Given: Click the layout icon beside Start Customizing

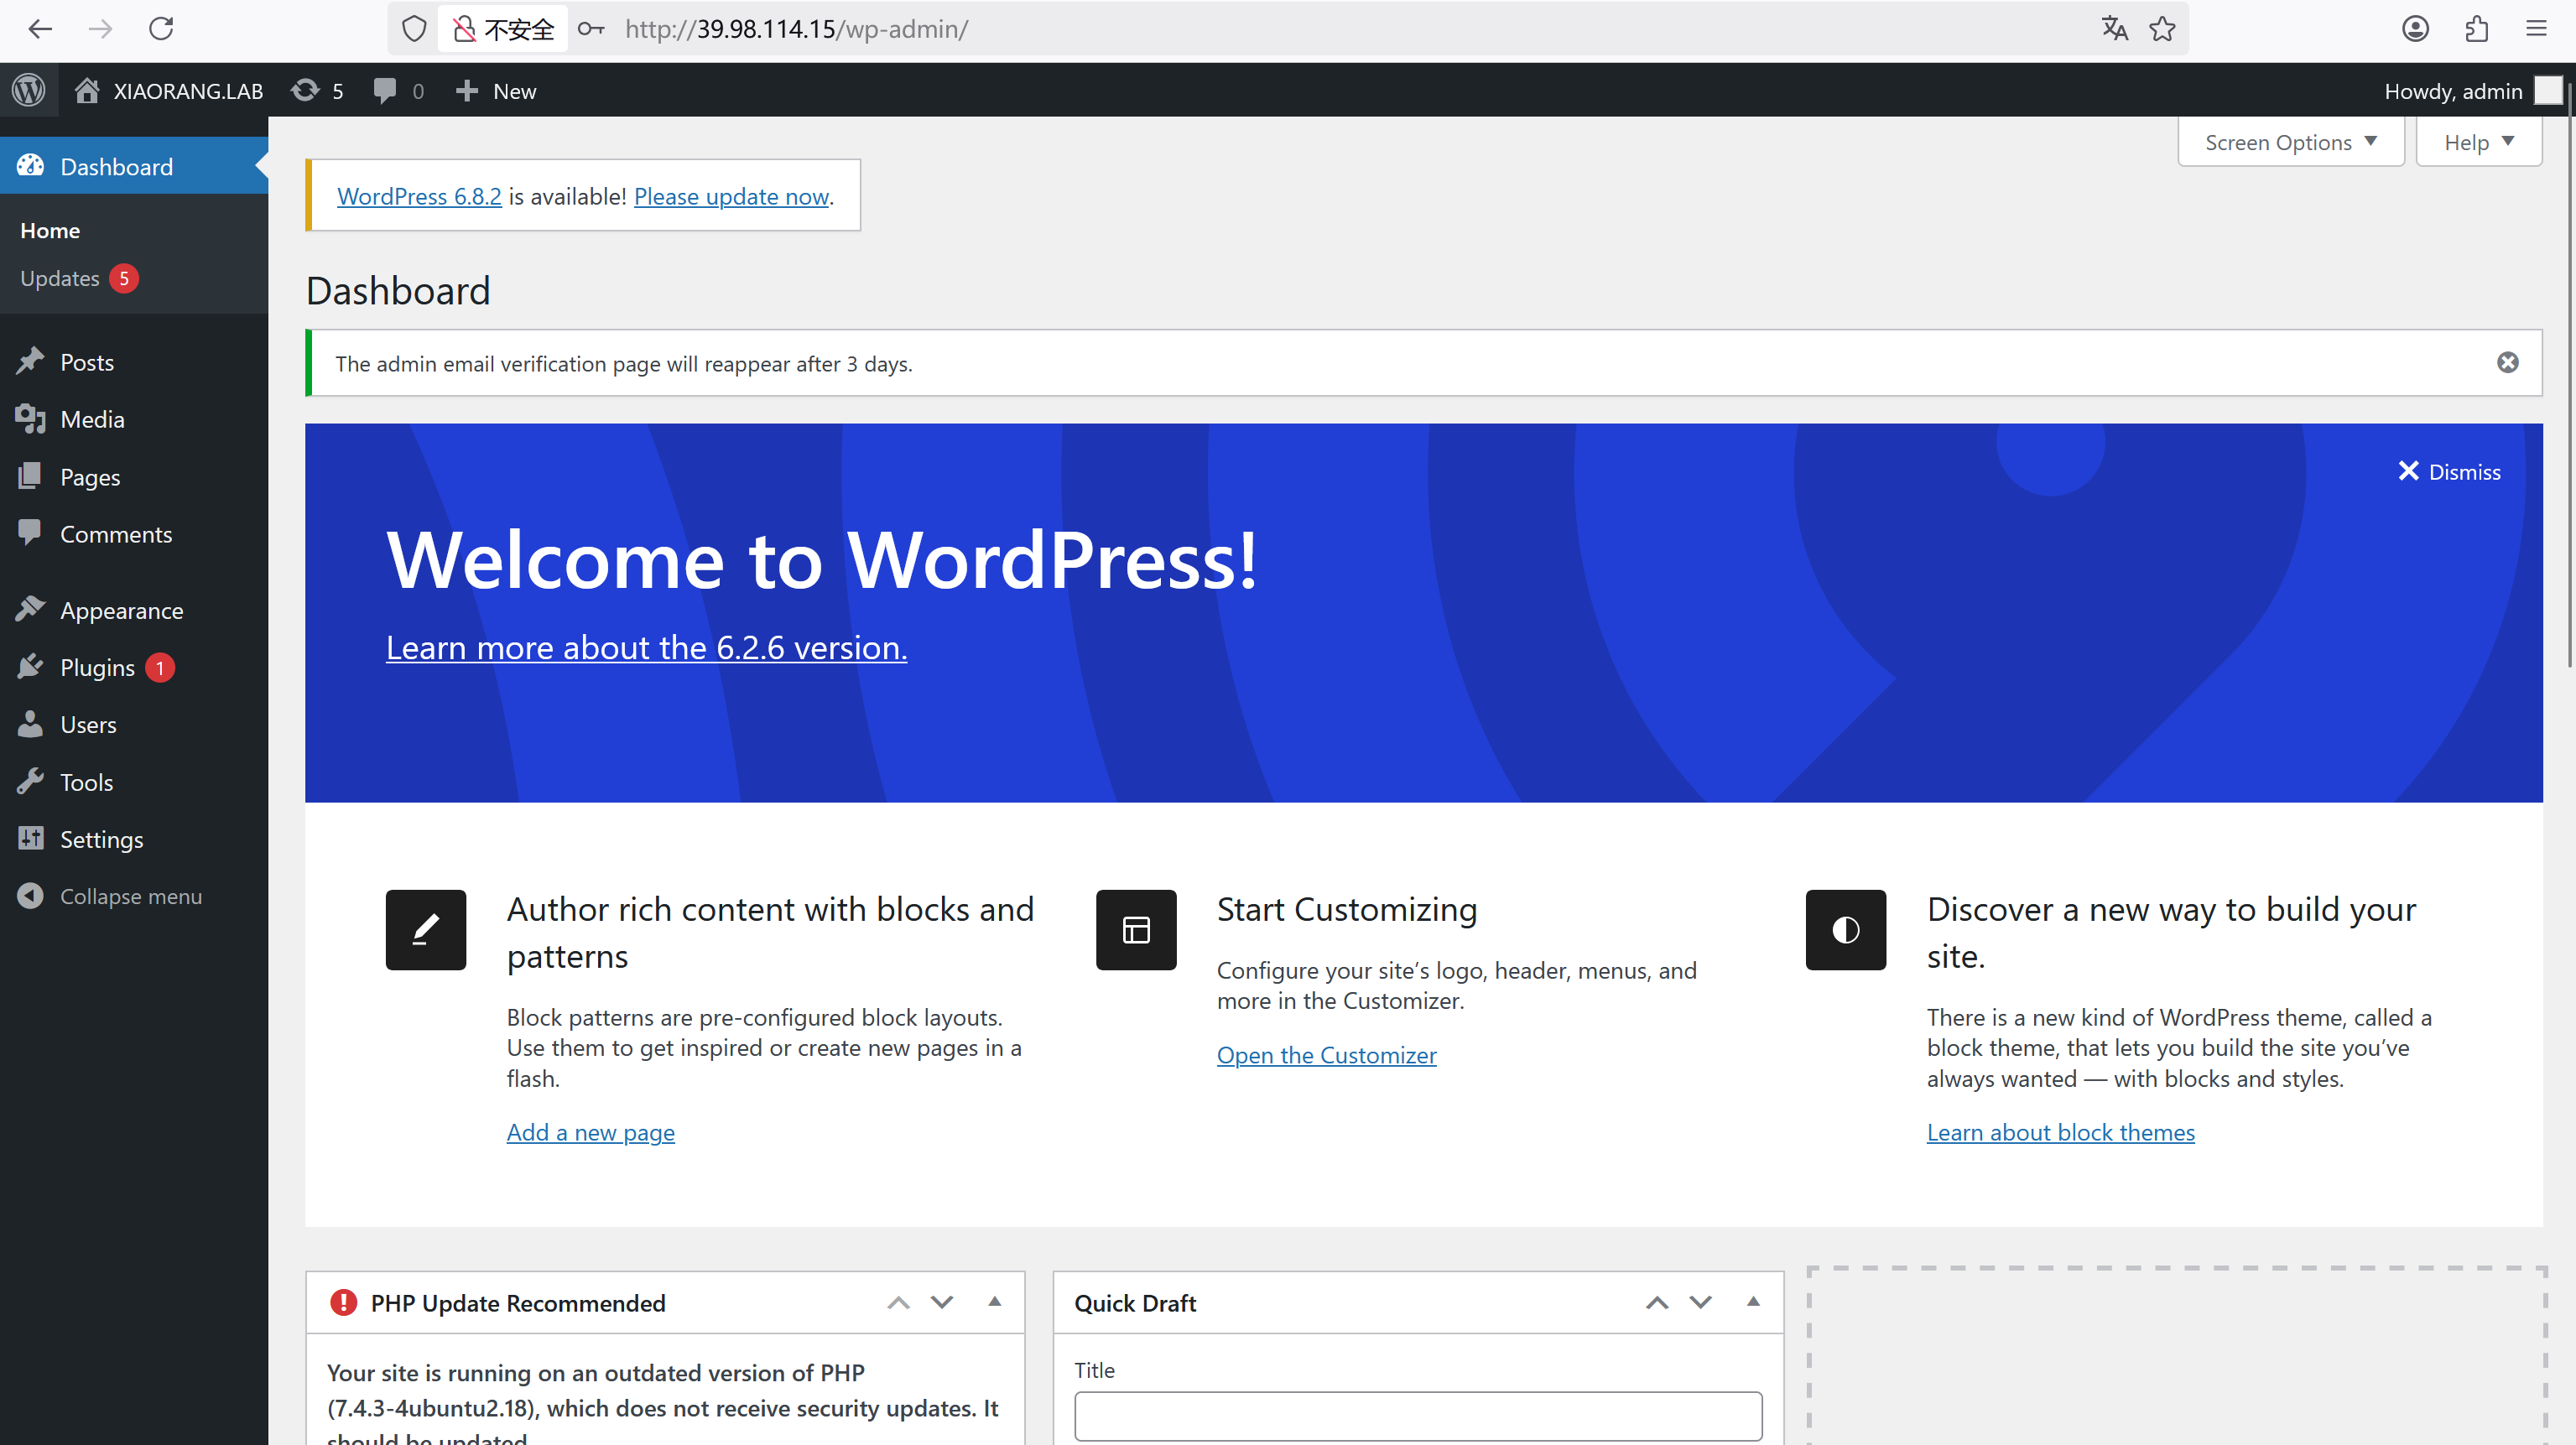Looking at the screenshot, I should tap(1136, 929).
